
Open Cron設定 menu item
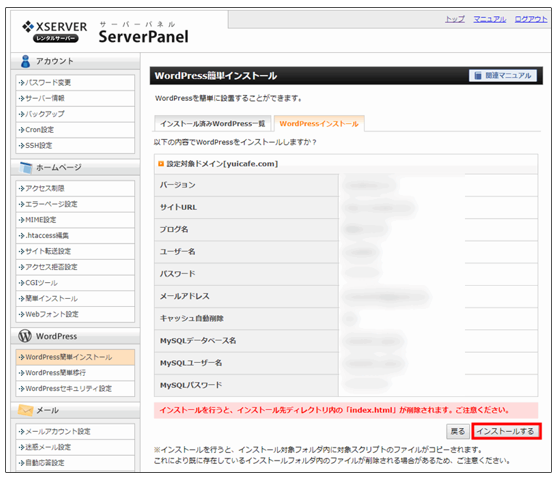75,130
